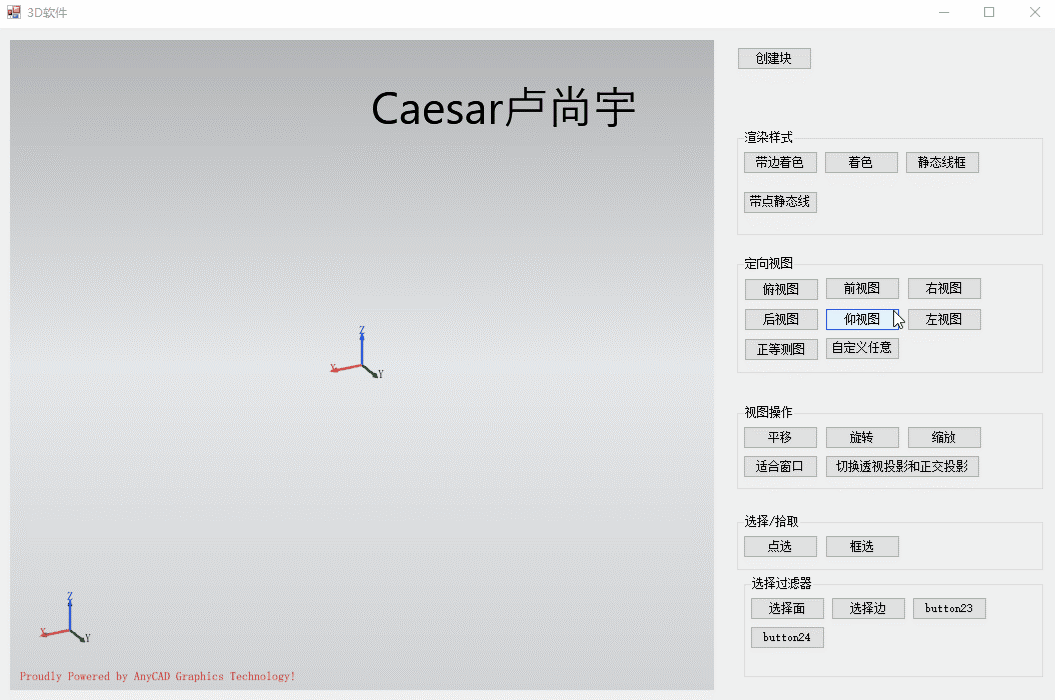Screen dimensions: 1055x700
Task: Activate the 平移 pan operation
Action: [780, 438]
